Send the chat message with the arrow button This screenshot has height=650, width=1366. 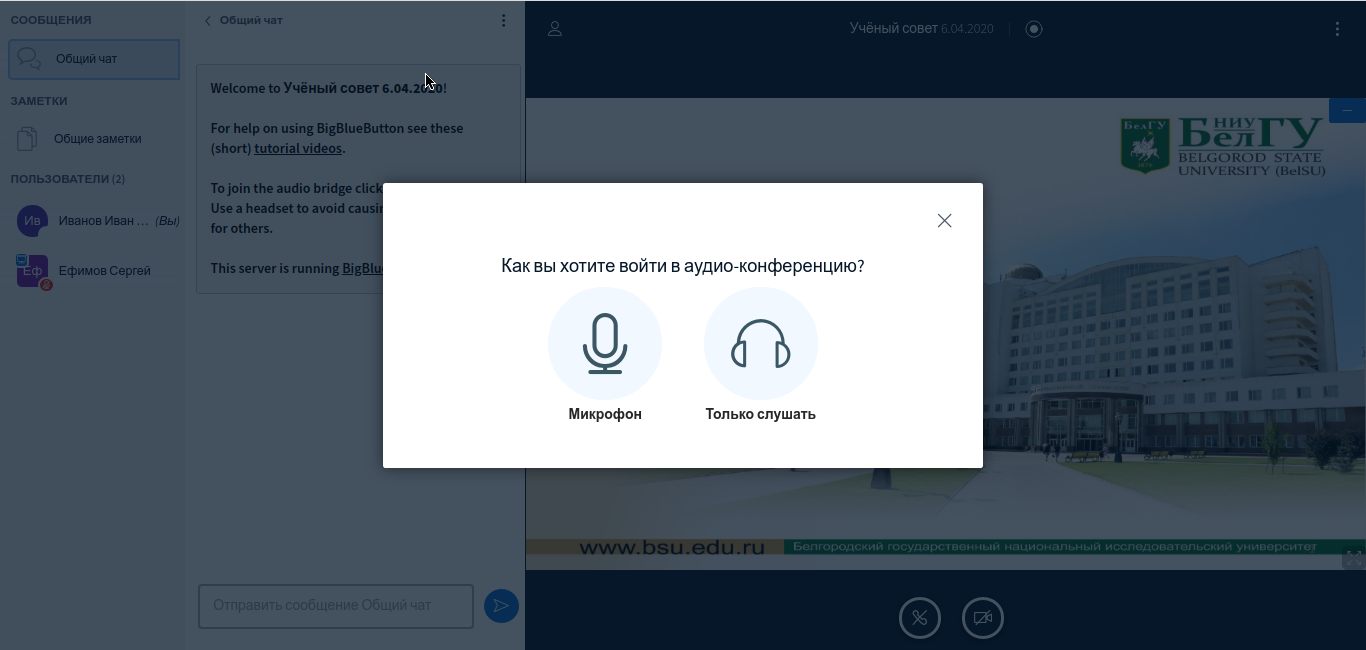[x=501, y=606]
